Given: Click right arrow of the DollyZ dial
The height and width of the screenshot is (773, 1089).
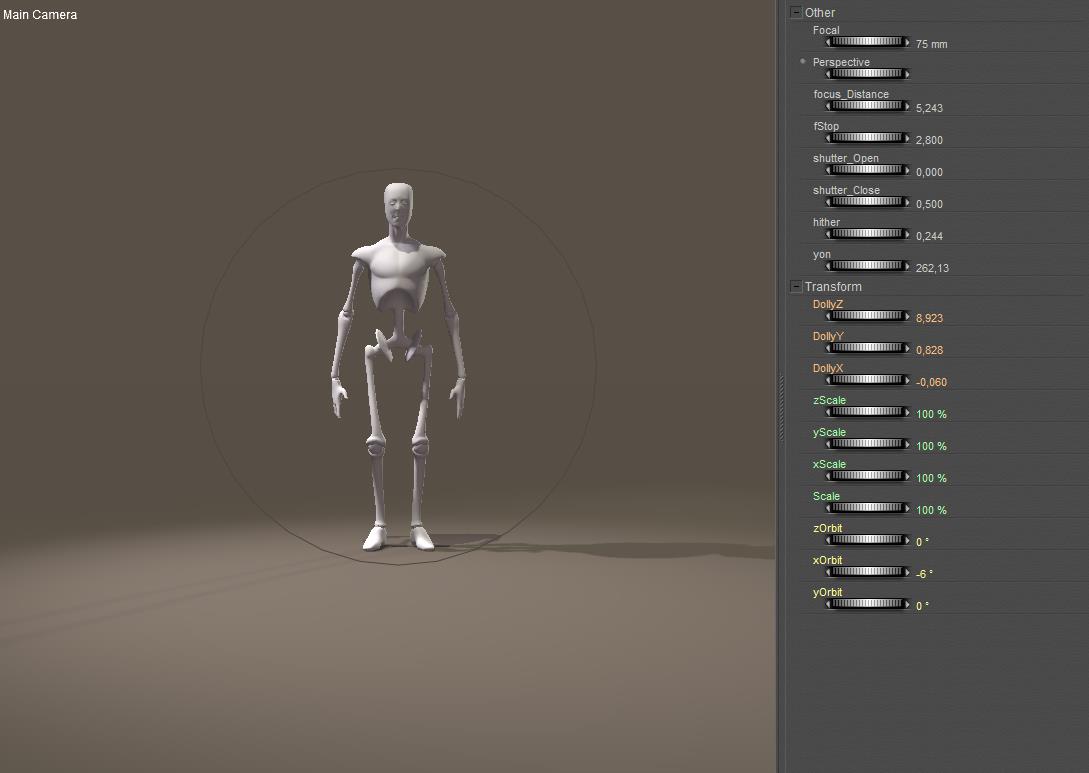Looking at the screenshot, I should 907,316.
